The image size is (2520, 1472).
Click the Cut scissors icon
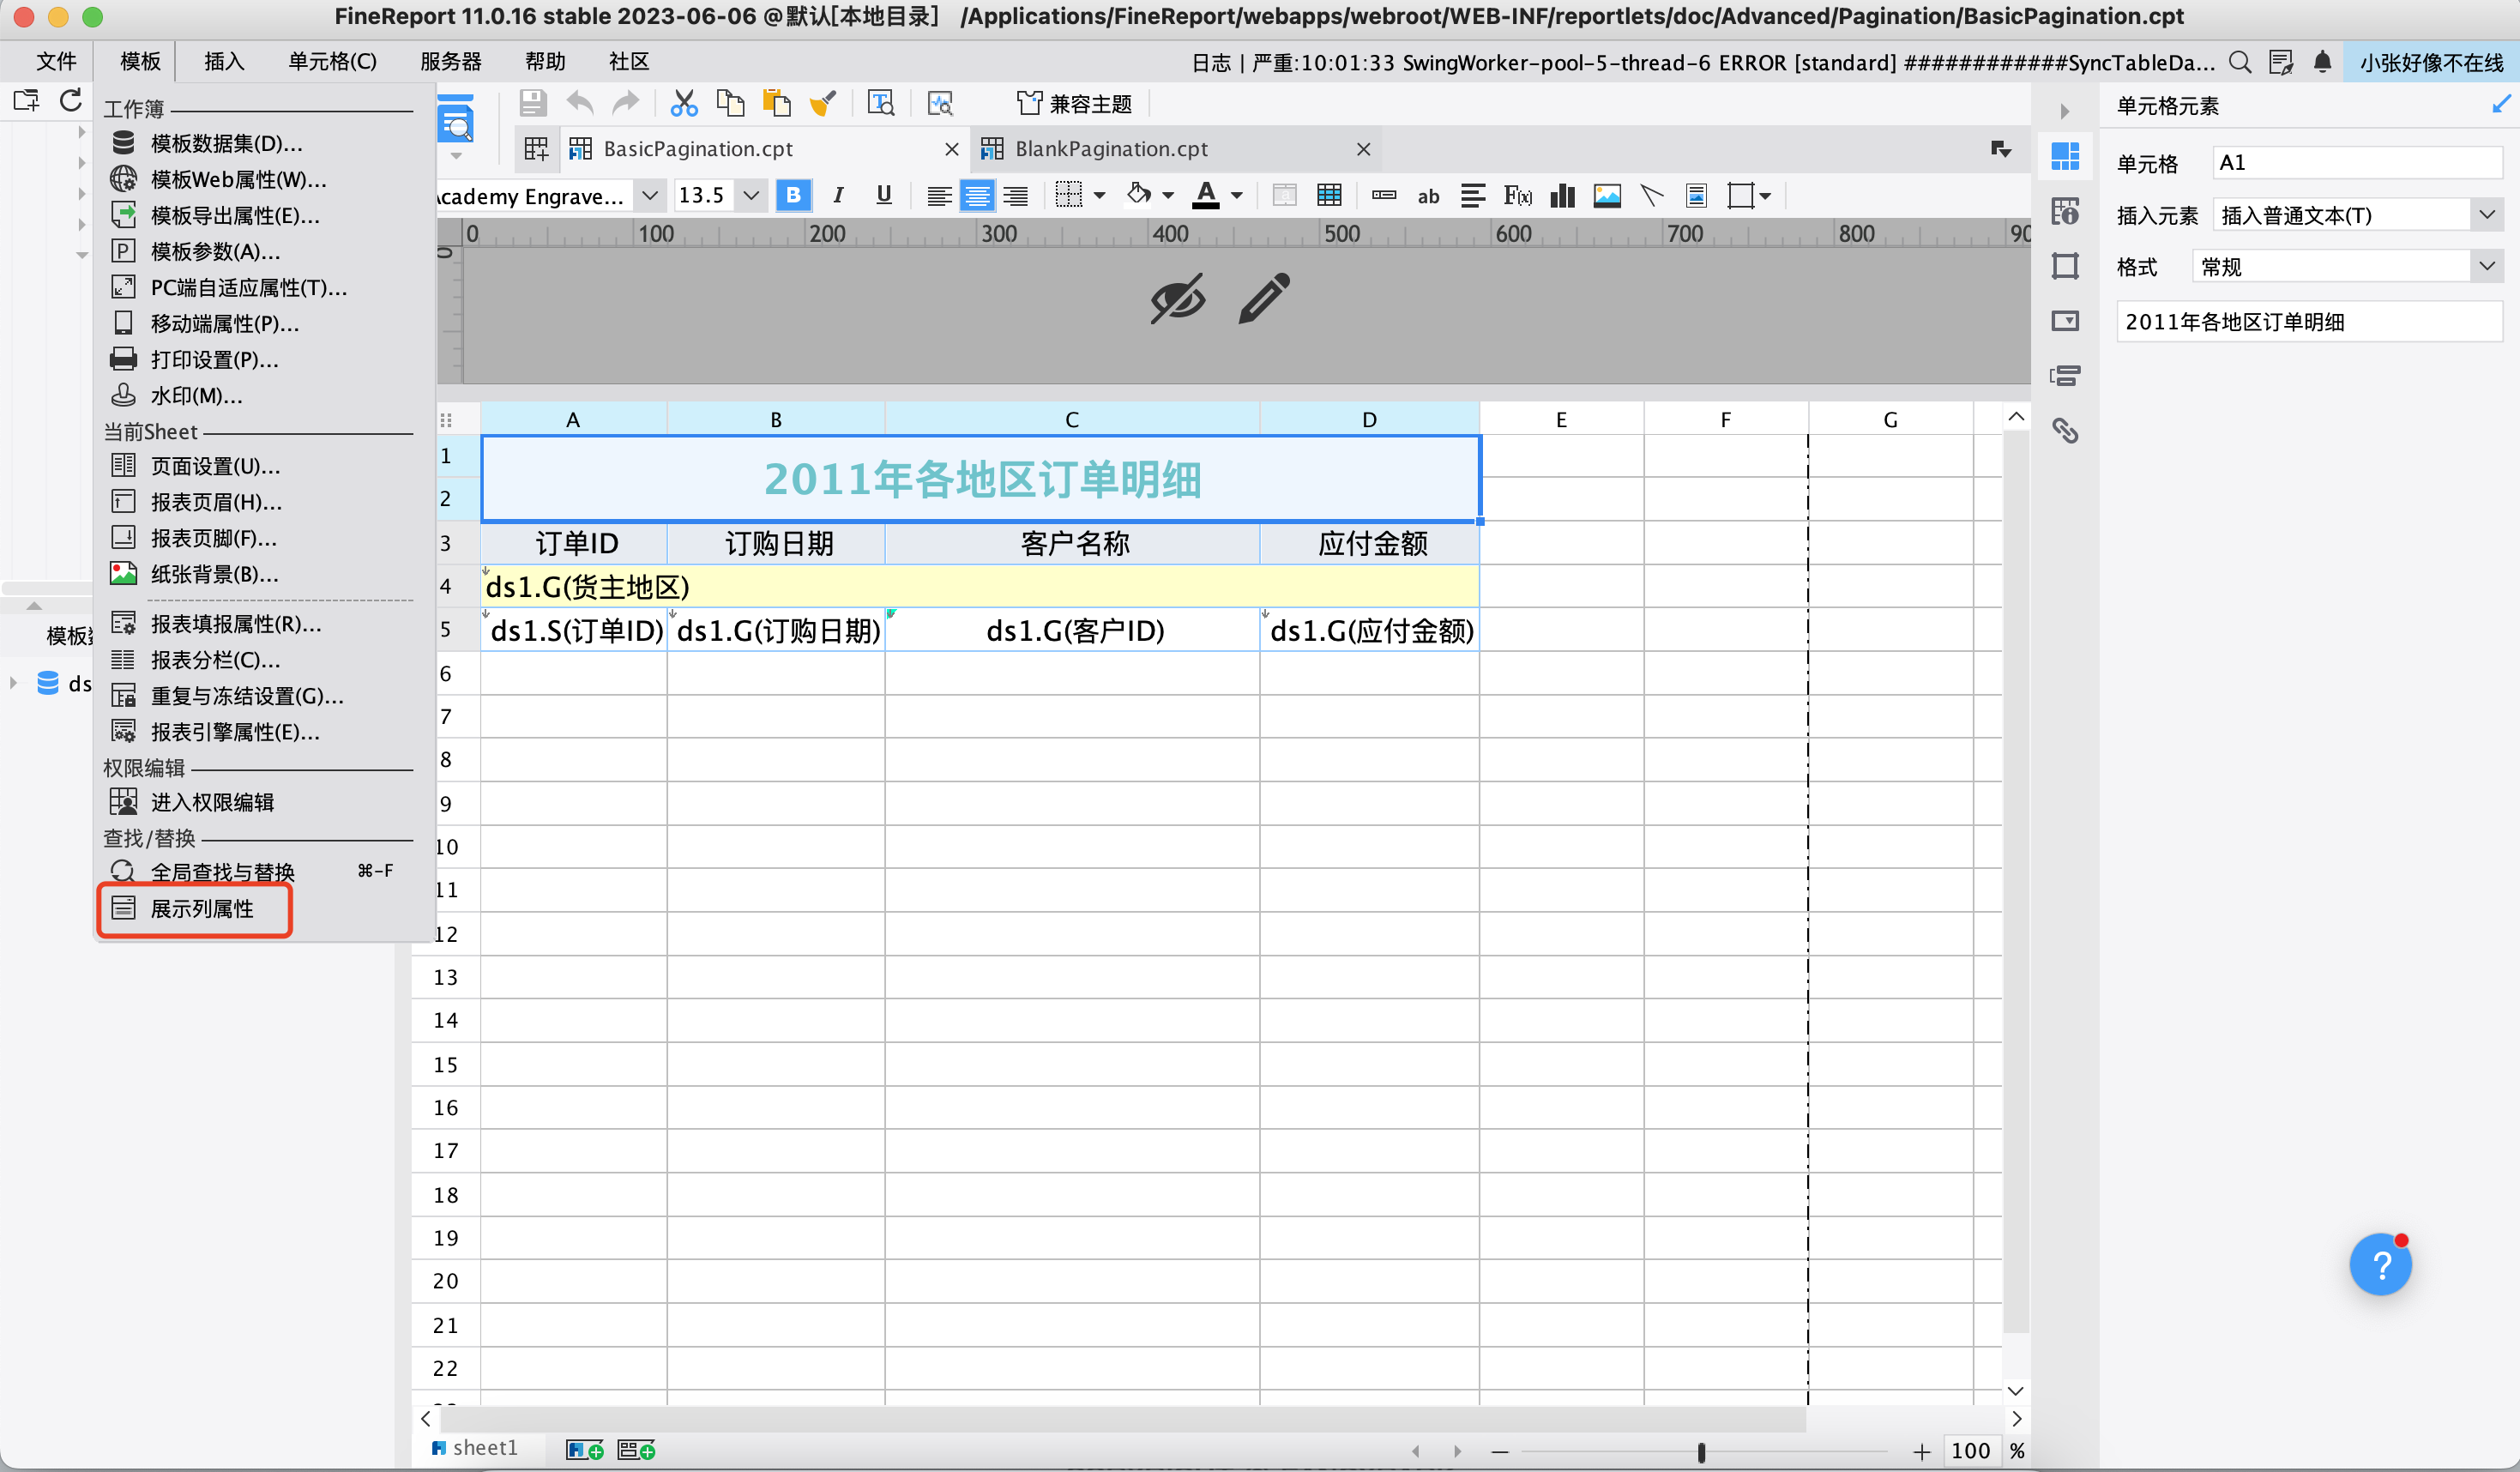click(684, 103)
